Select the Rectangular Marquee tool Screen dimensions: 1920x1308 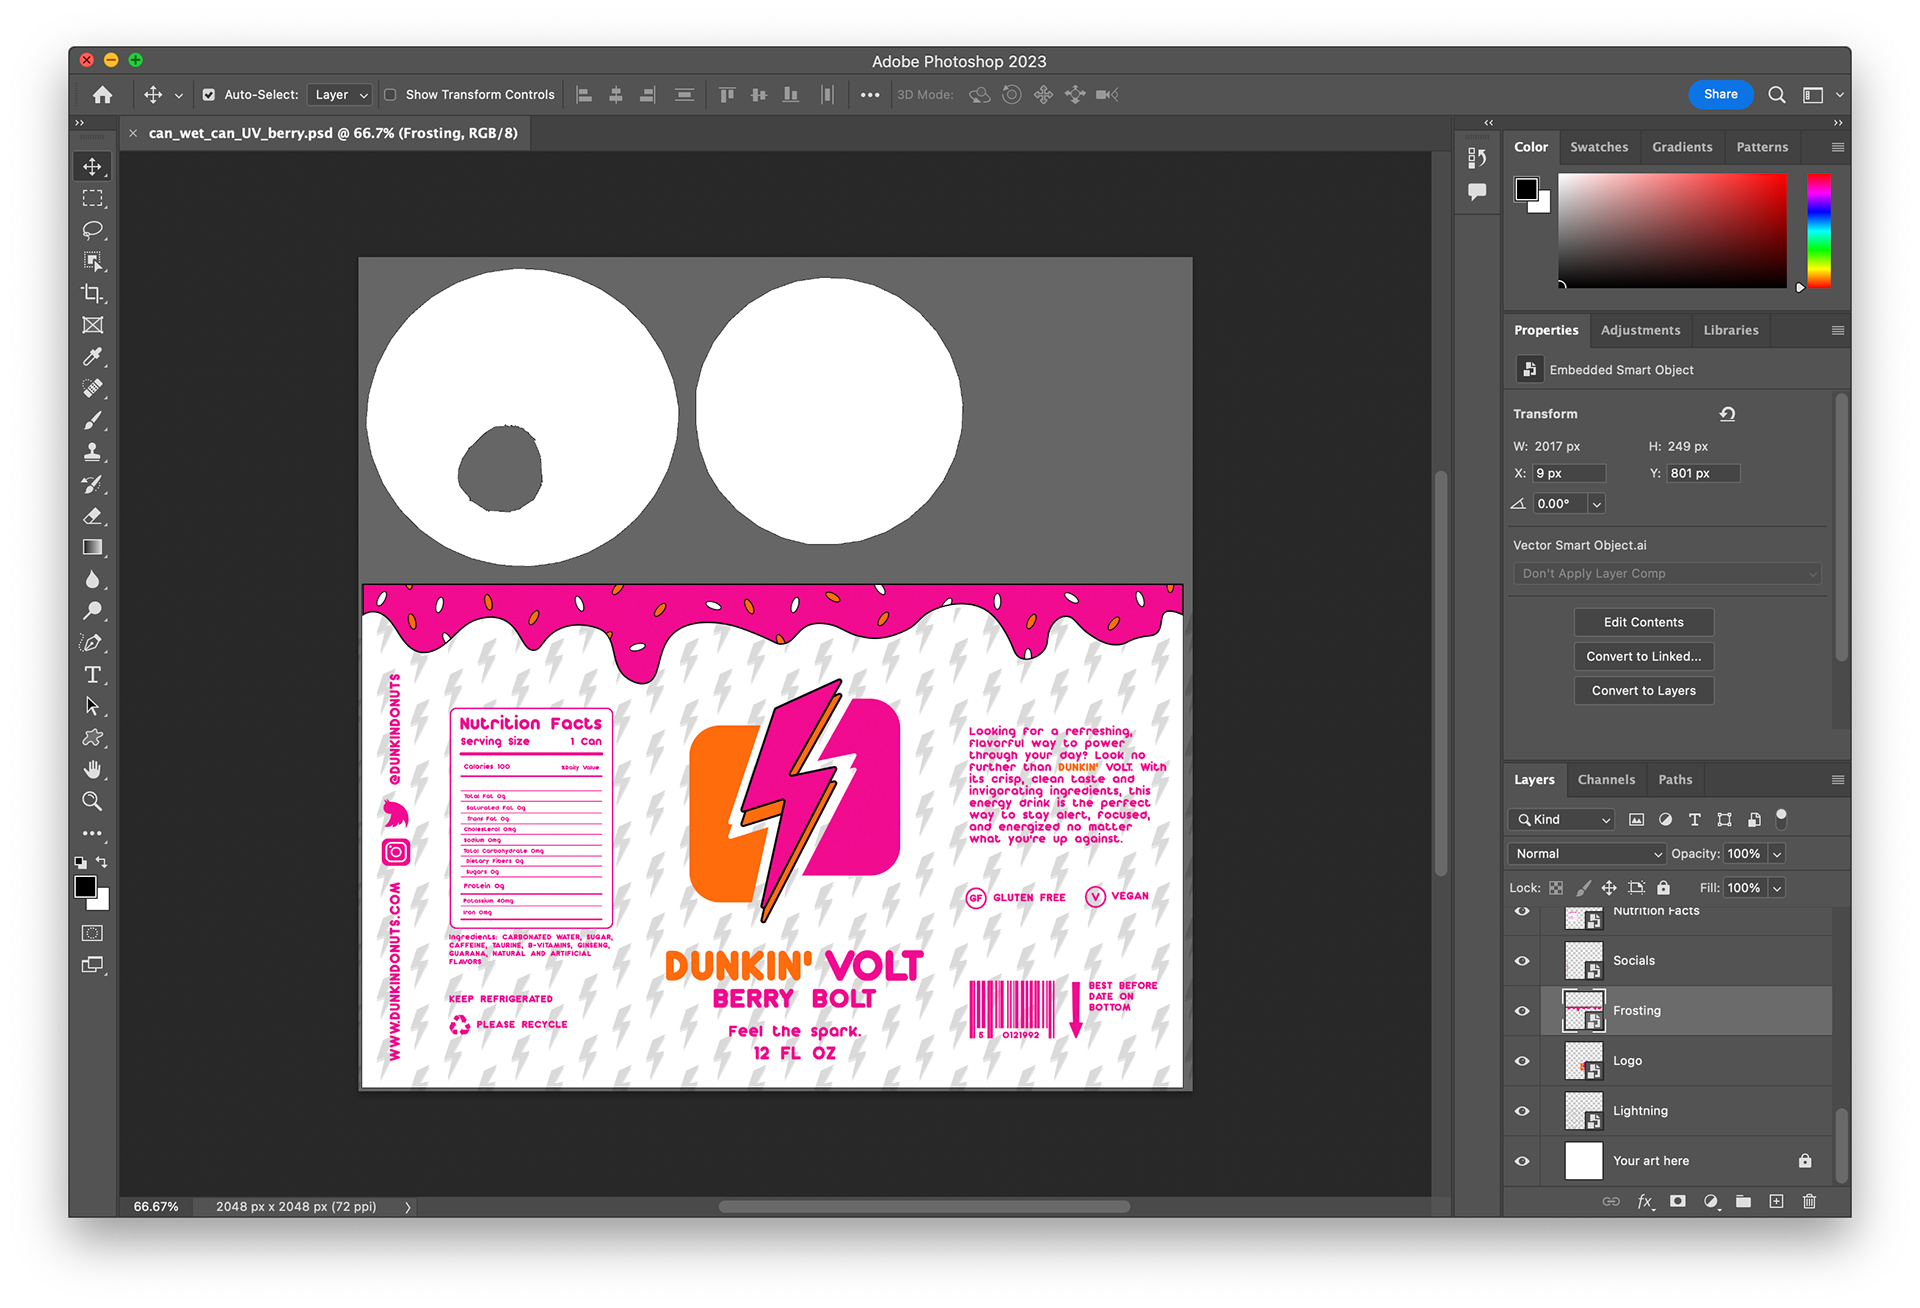(92, 198)
